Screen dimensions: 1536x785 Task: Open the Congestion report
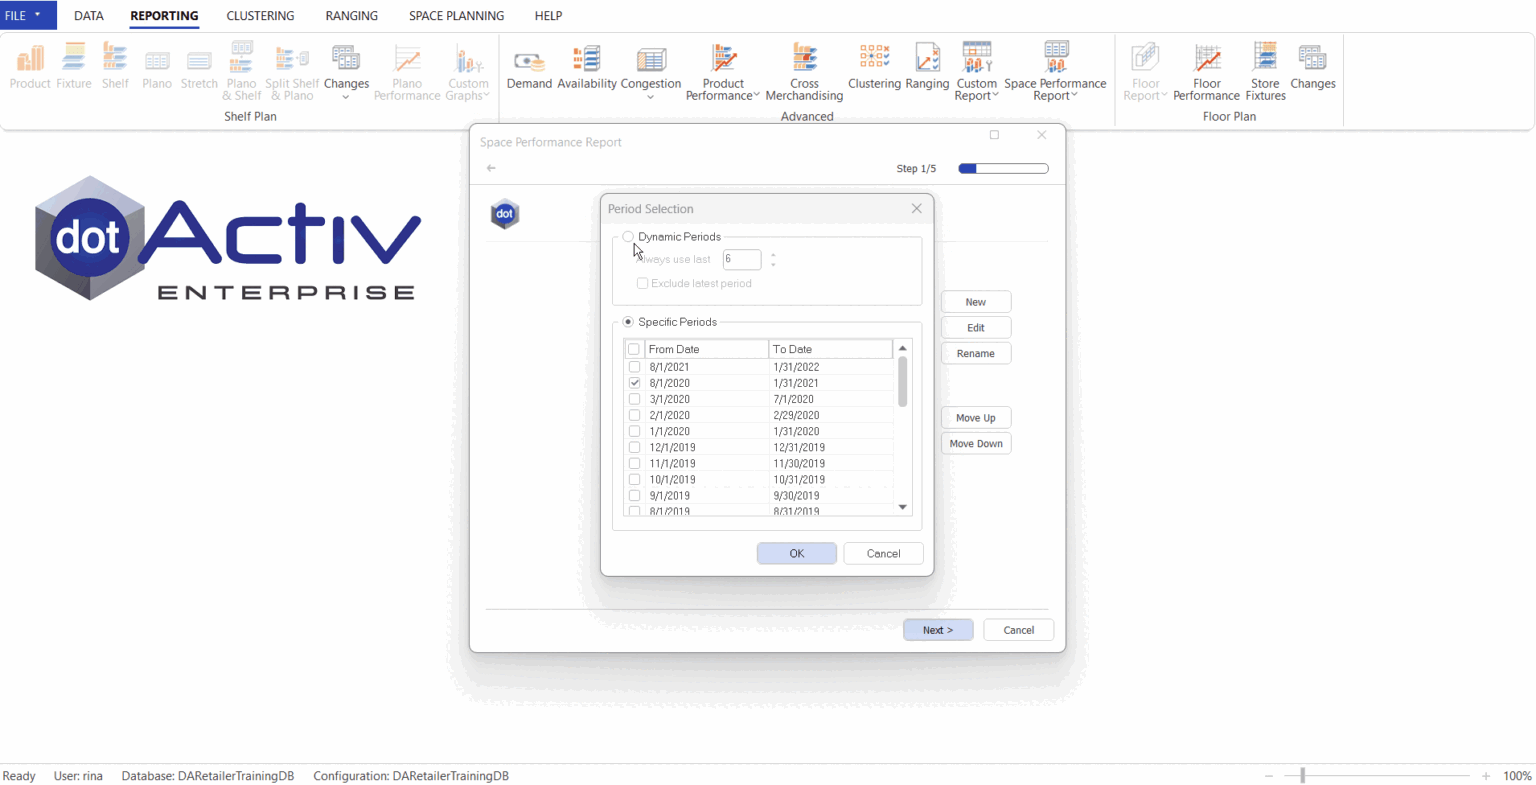[651, 65]
